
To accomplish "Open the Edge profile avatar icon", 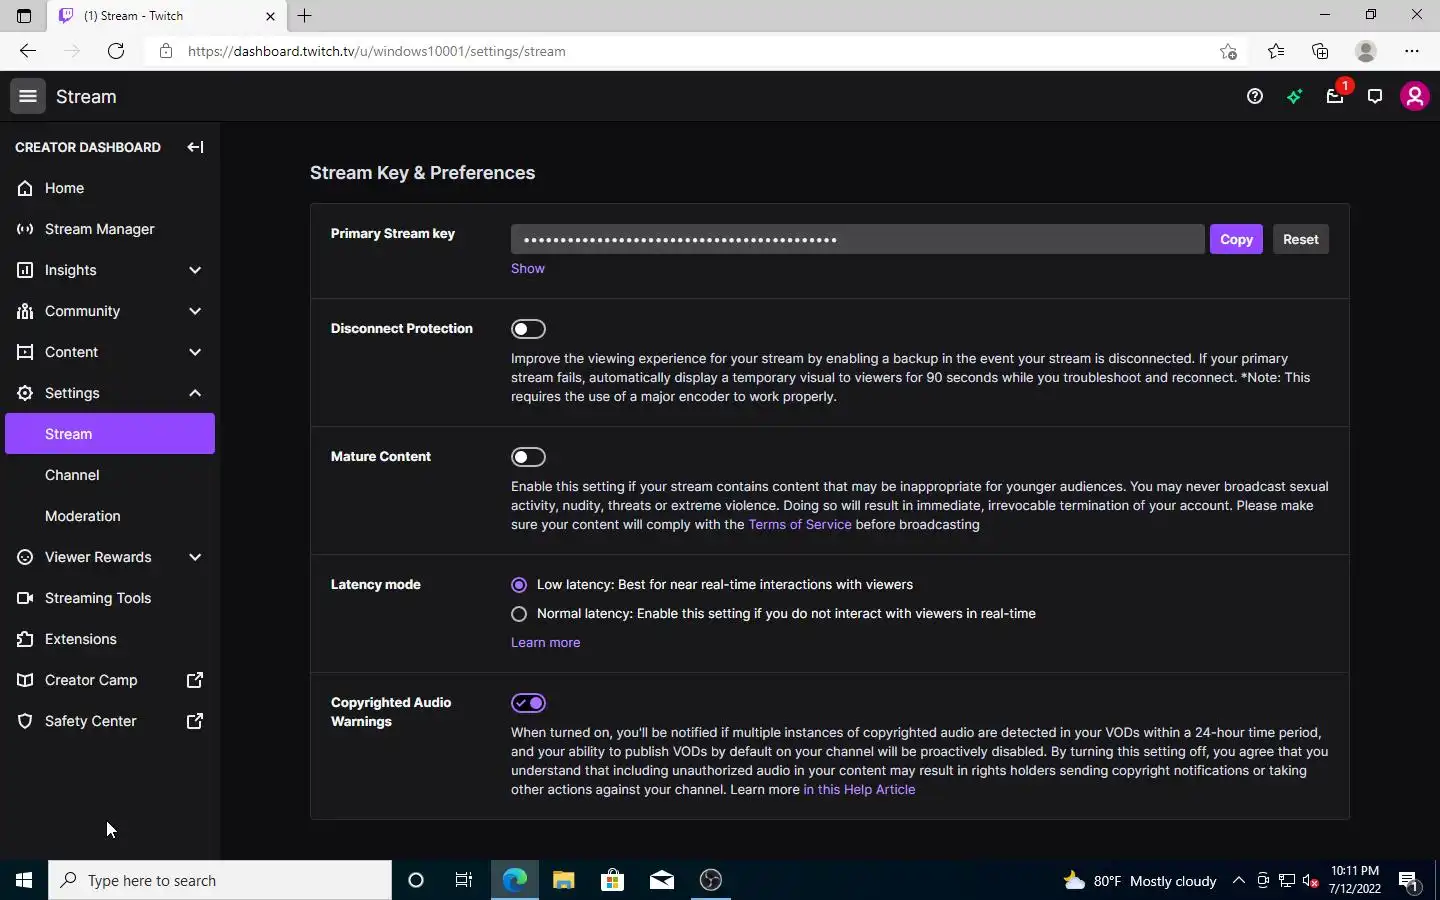I will click(1366, 51).
